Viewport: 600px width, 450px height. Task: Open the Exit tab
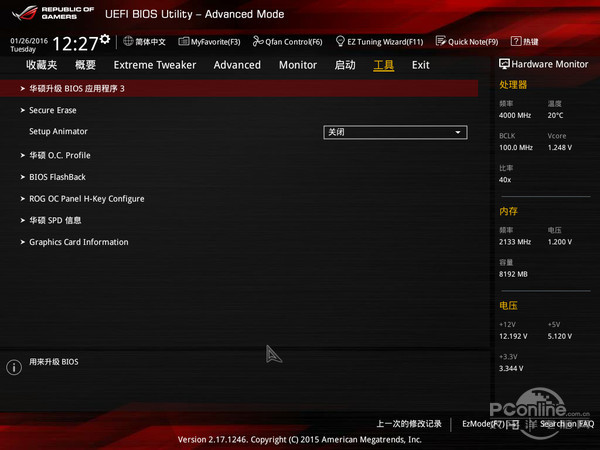coord(421,65)
